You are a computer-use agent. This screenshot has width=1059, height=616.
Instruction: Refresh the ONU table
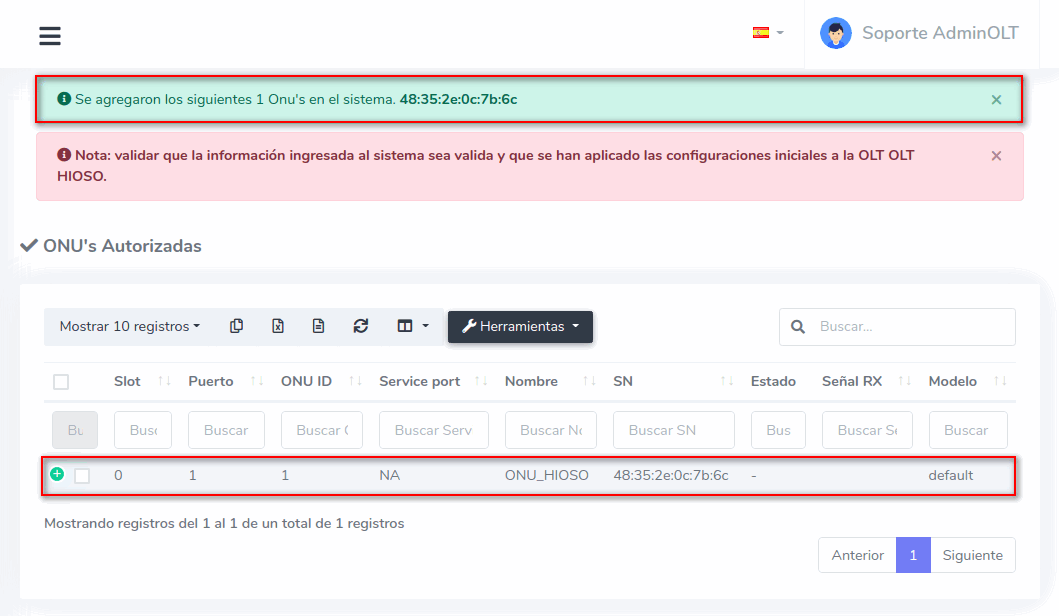[361, 326]
